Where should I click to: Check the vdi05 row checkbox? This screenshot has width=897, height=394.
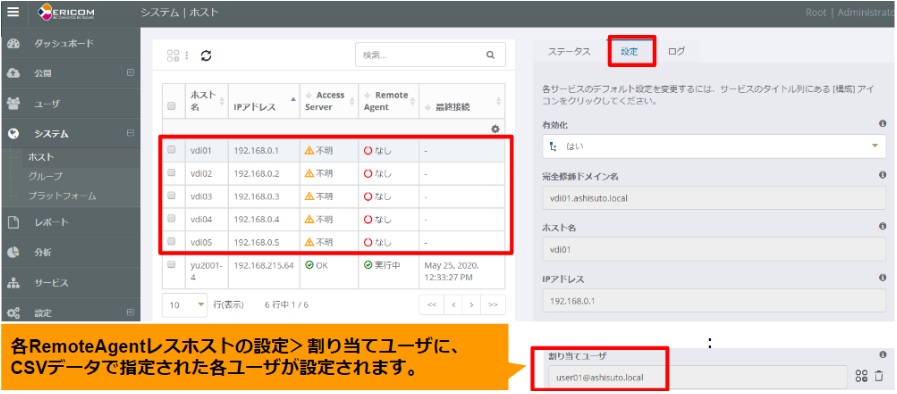(171, 241)
